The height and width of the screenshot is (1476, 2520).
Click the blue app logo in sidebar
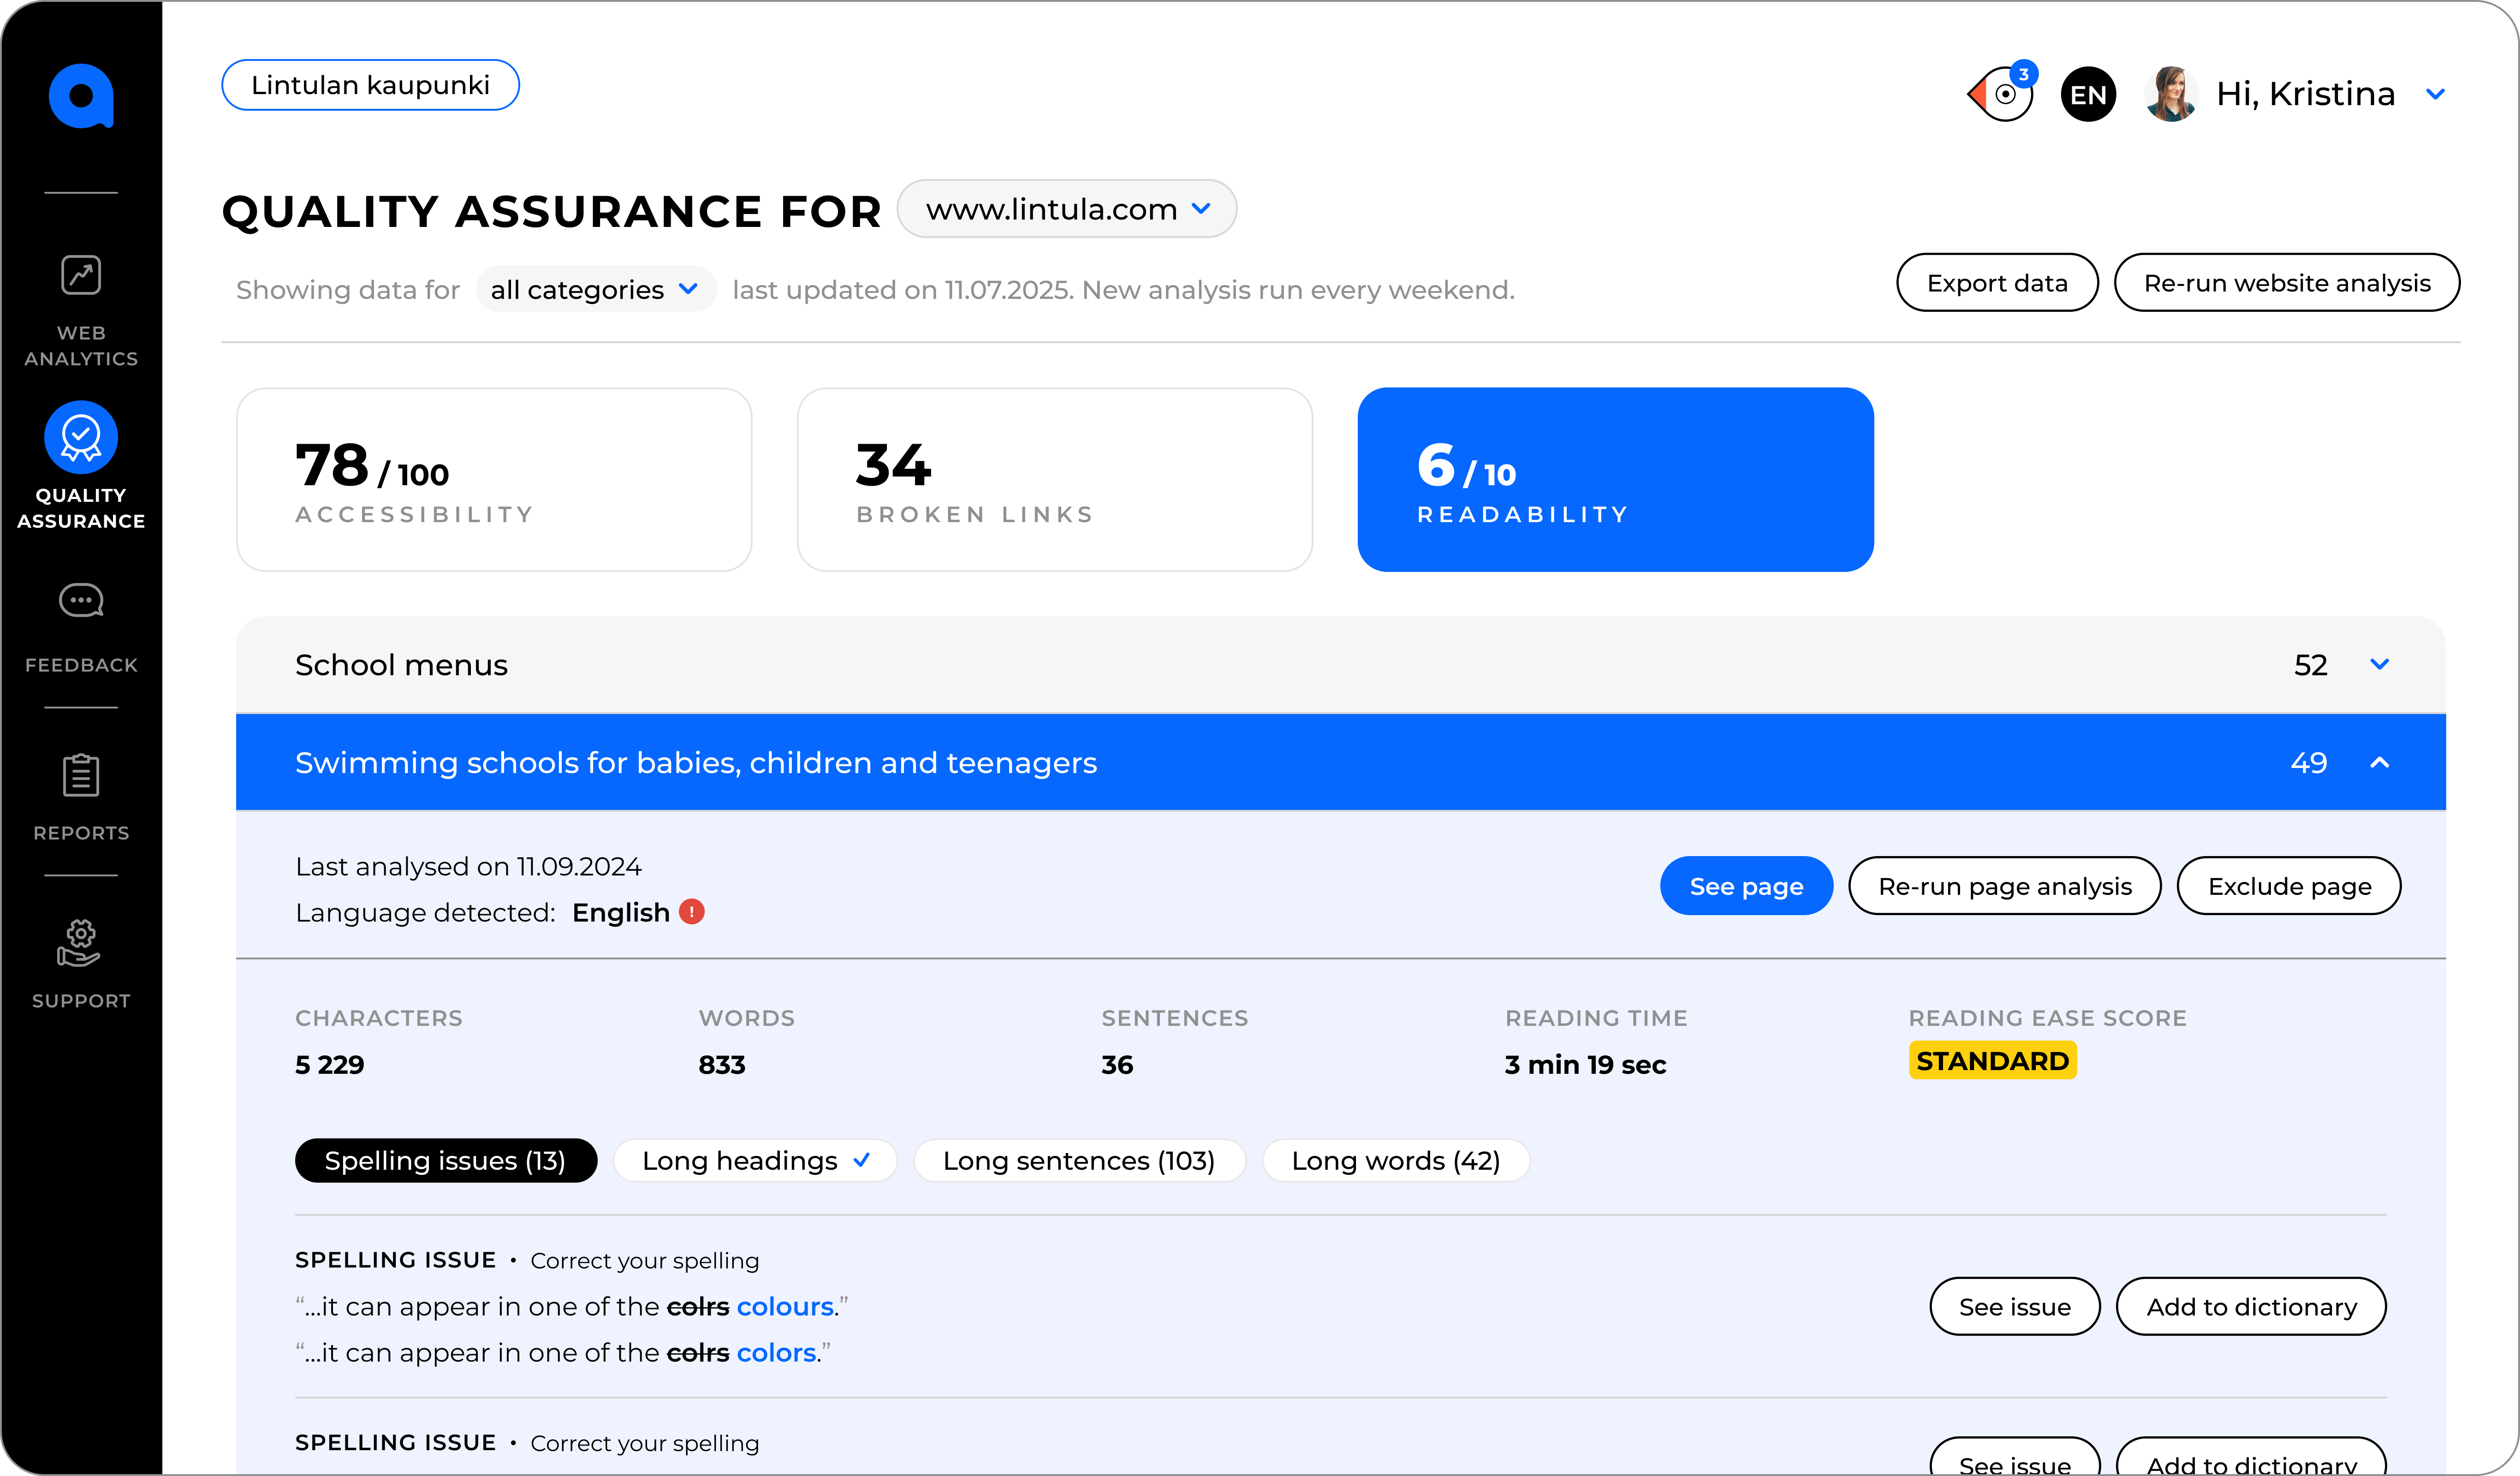[x=81, y=96]
